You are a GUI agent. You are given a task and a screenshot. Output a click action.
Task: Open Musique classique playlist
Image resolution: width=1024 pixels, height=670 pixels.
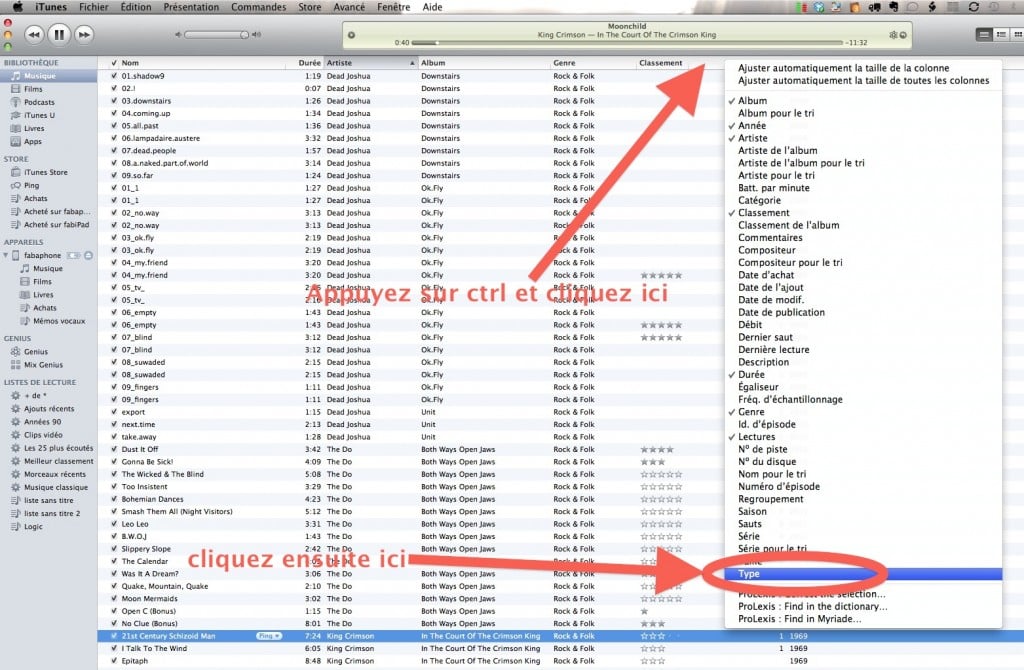(x=56, y=487)
